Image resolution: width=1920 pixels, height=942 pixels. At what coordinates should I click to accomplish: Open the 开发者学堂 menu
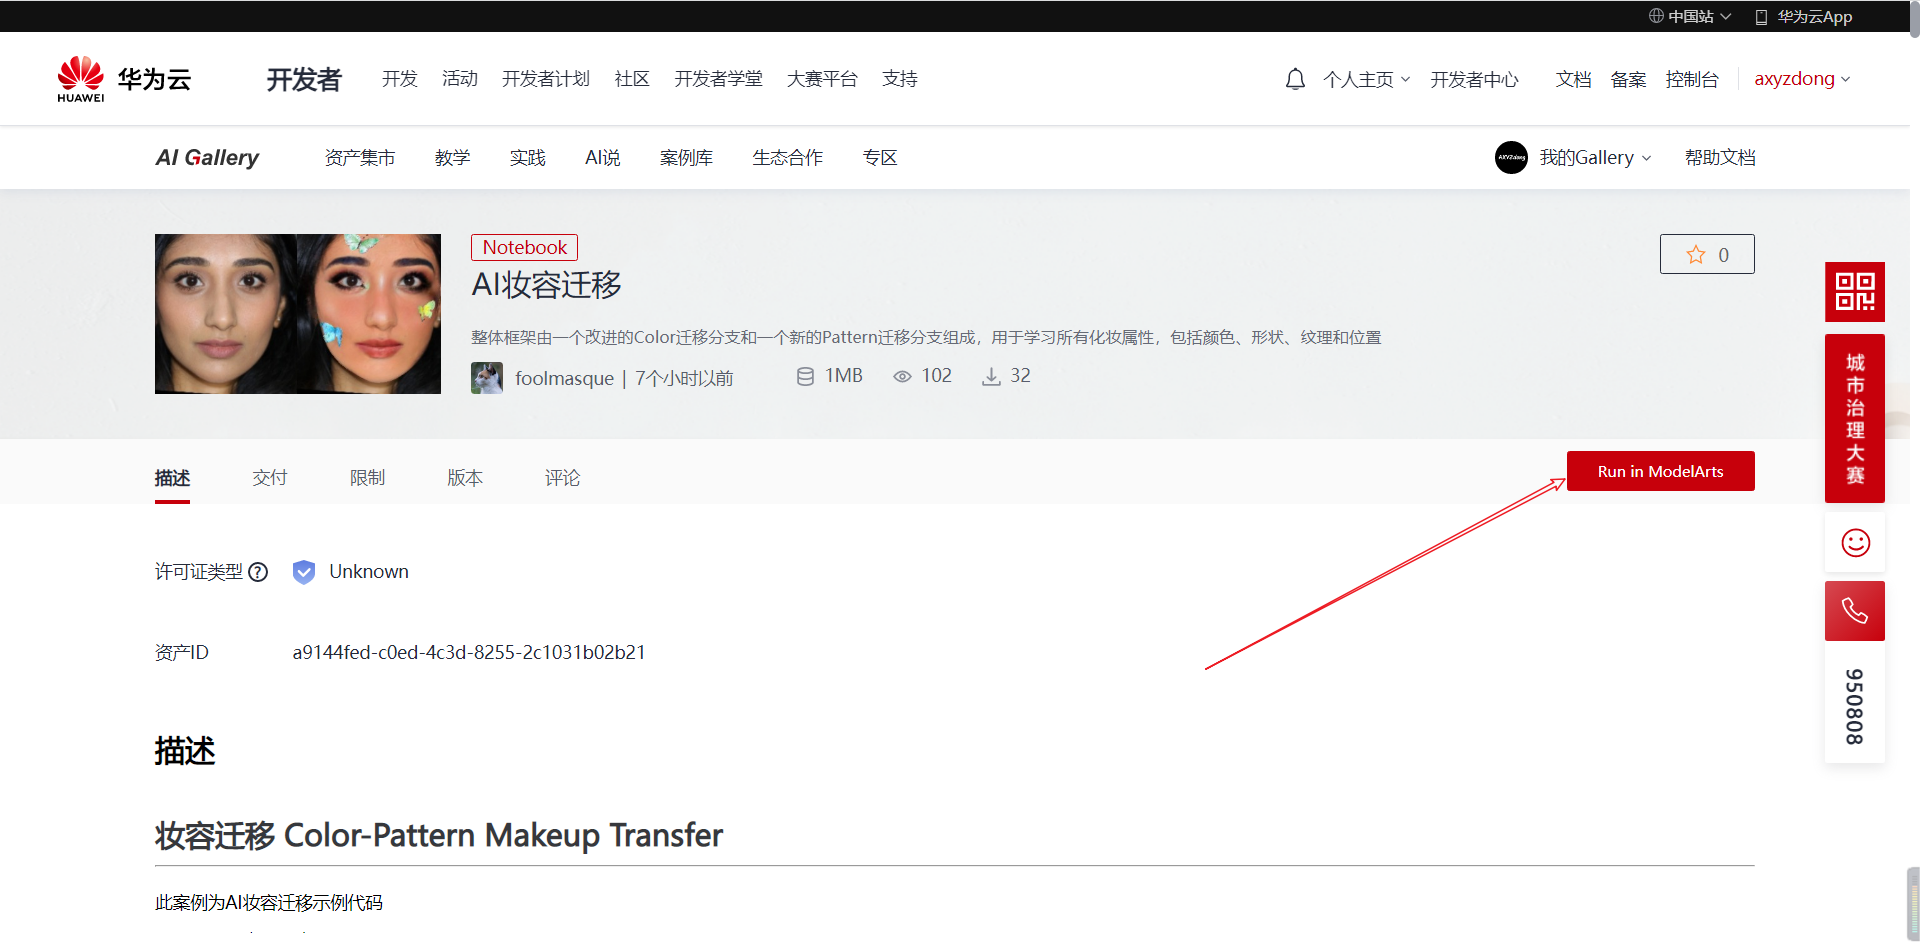(718, 79)
